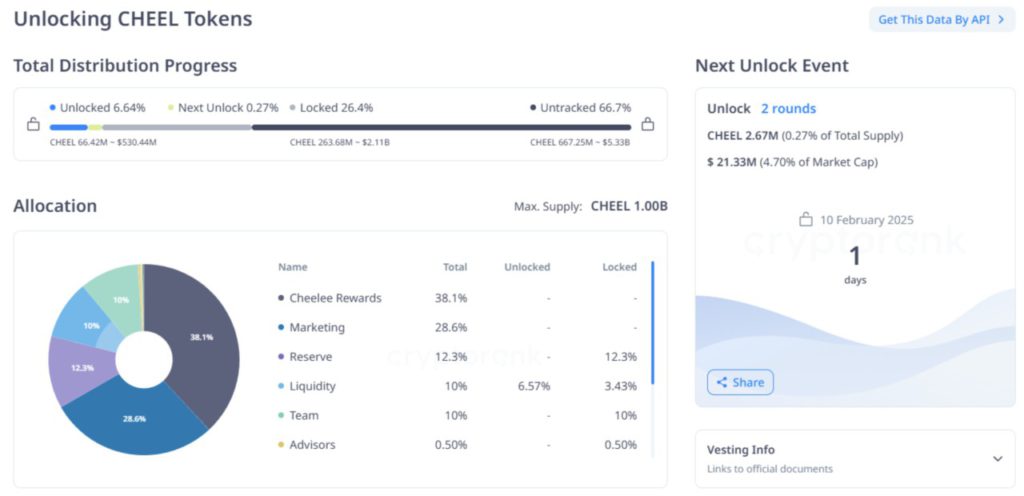Click the share icon in Share button
The width and height of the screenshot is (1024, 496).
pyautogui.click(x=721, y=382)
